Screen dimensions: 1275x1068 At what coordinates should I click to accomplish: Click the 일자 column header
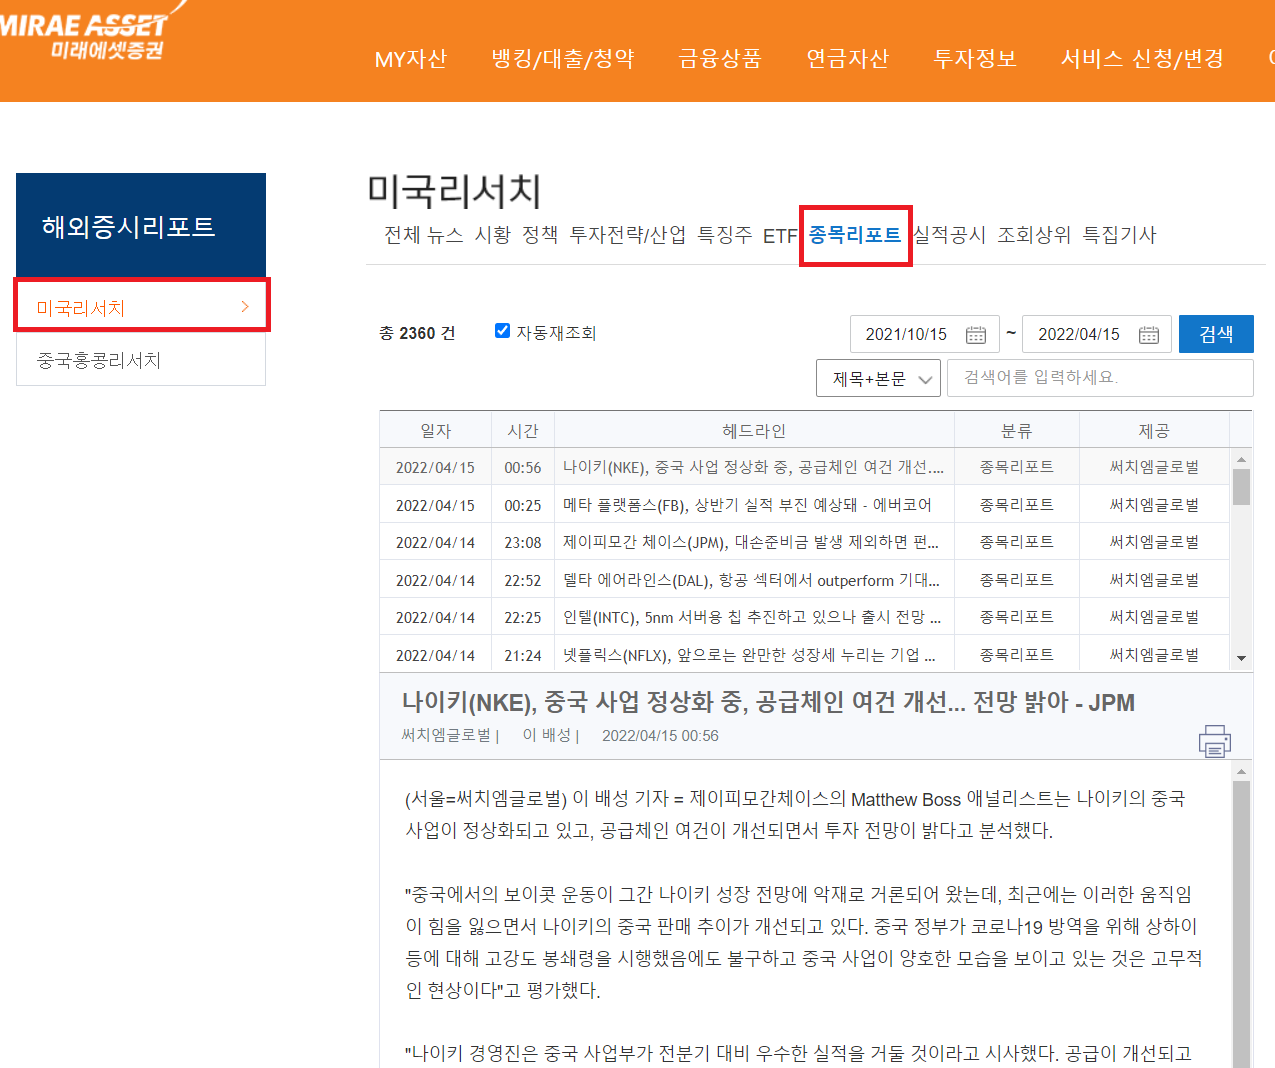[x=435, y=430]
